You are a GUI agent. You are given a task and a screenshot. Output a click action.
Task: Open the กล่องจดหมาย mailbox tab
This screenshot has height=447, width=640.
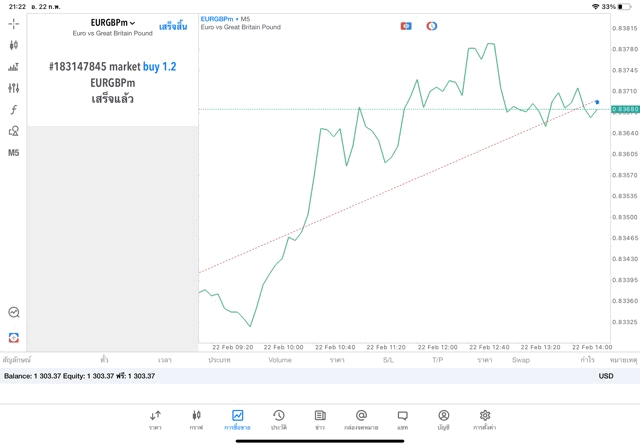[x=361, y=420]
